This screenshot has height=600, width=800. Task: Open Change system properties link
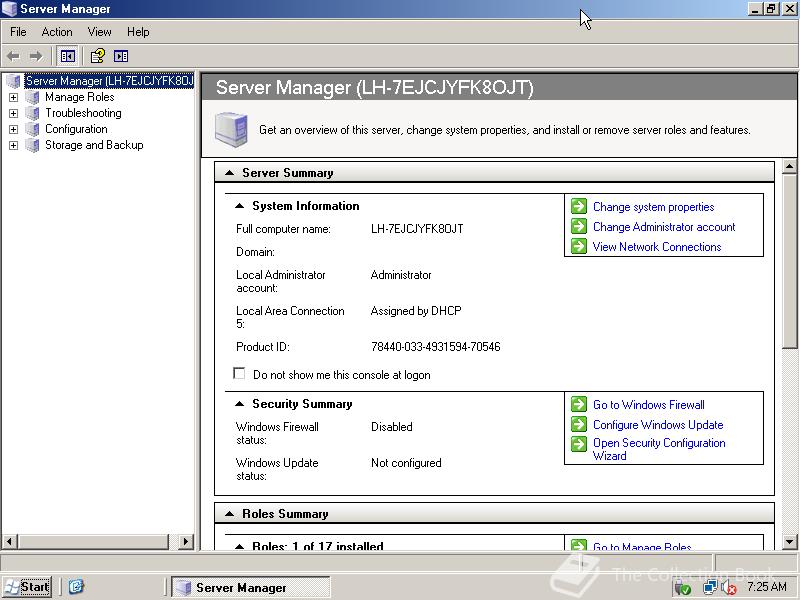pos(654,207)
